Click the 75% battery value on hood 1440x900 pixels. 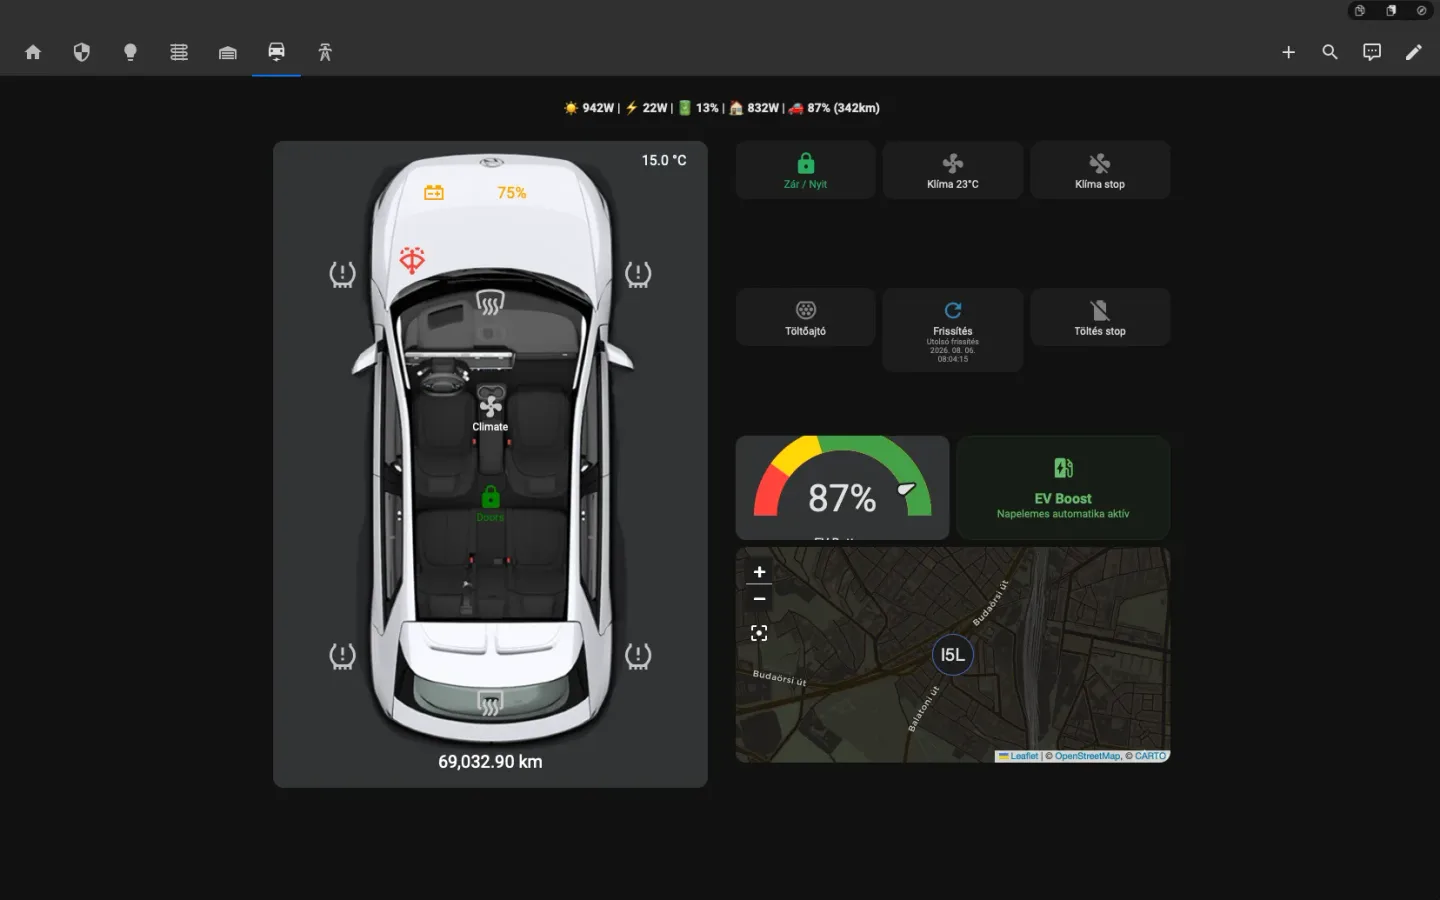tap(512, 193)
